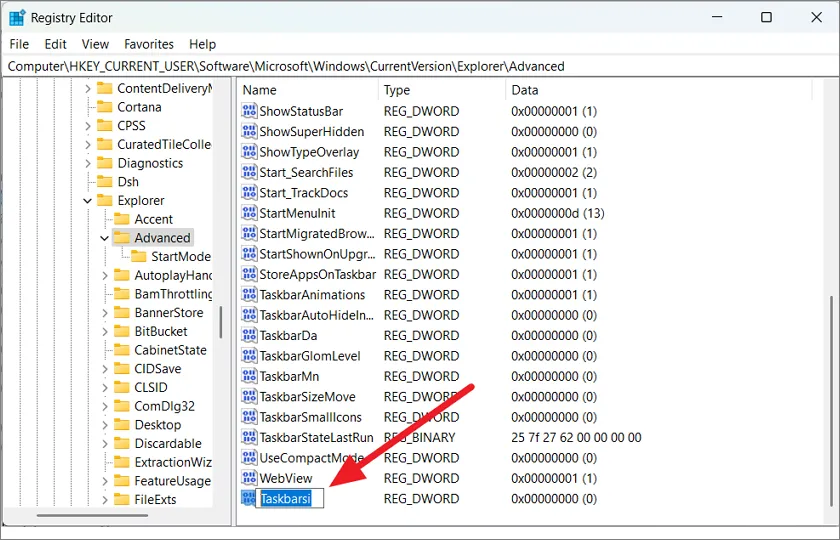Click the ShowStatusBar value icon

[249, 111]
